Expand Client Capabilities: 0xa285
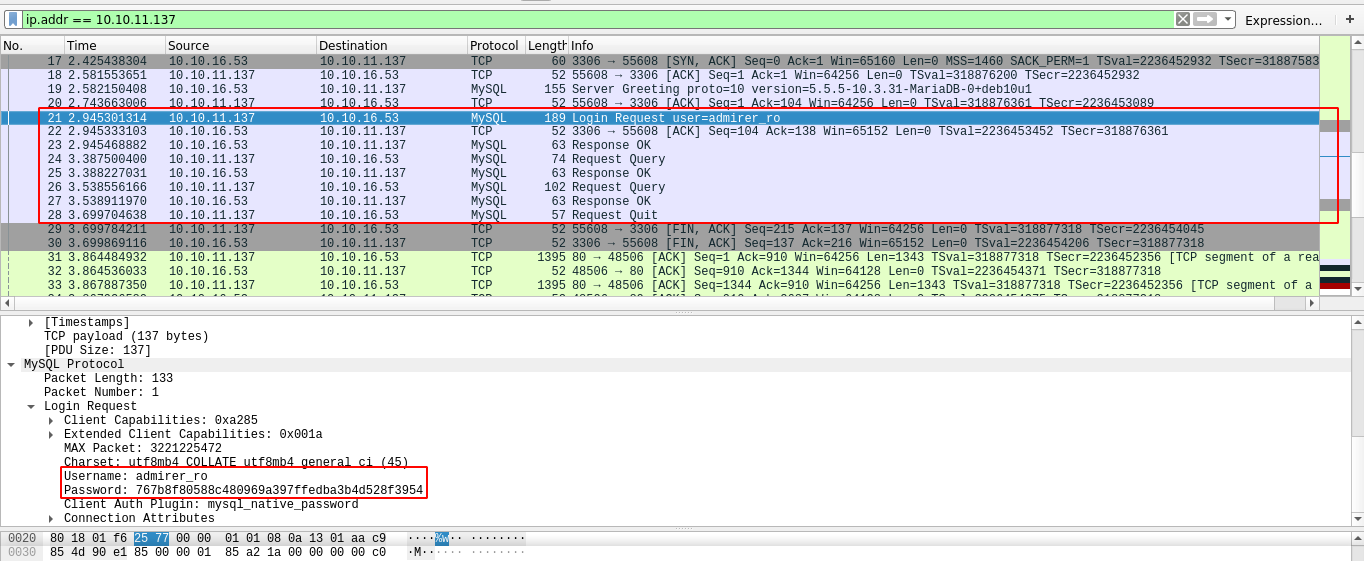 51,420
